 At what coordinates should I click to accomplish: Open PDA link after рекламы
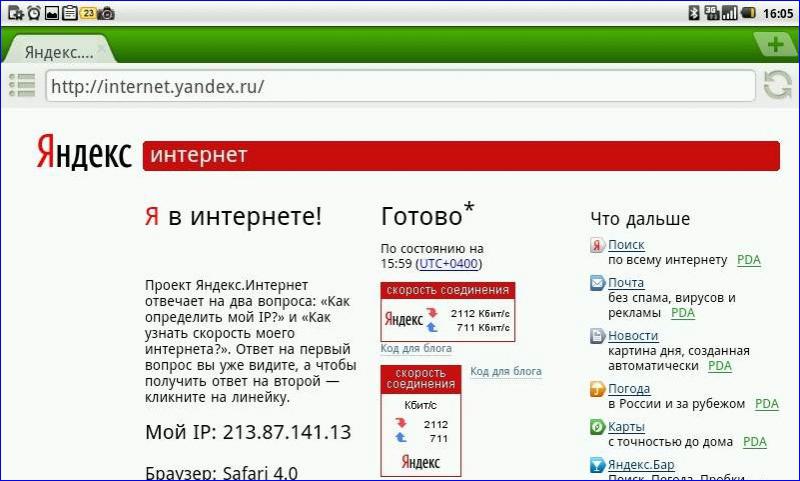(683, 313)
